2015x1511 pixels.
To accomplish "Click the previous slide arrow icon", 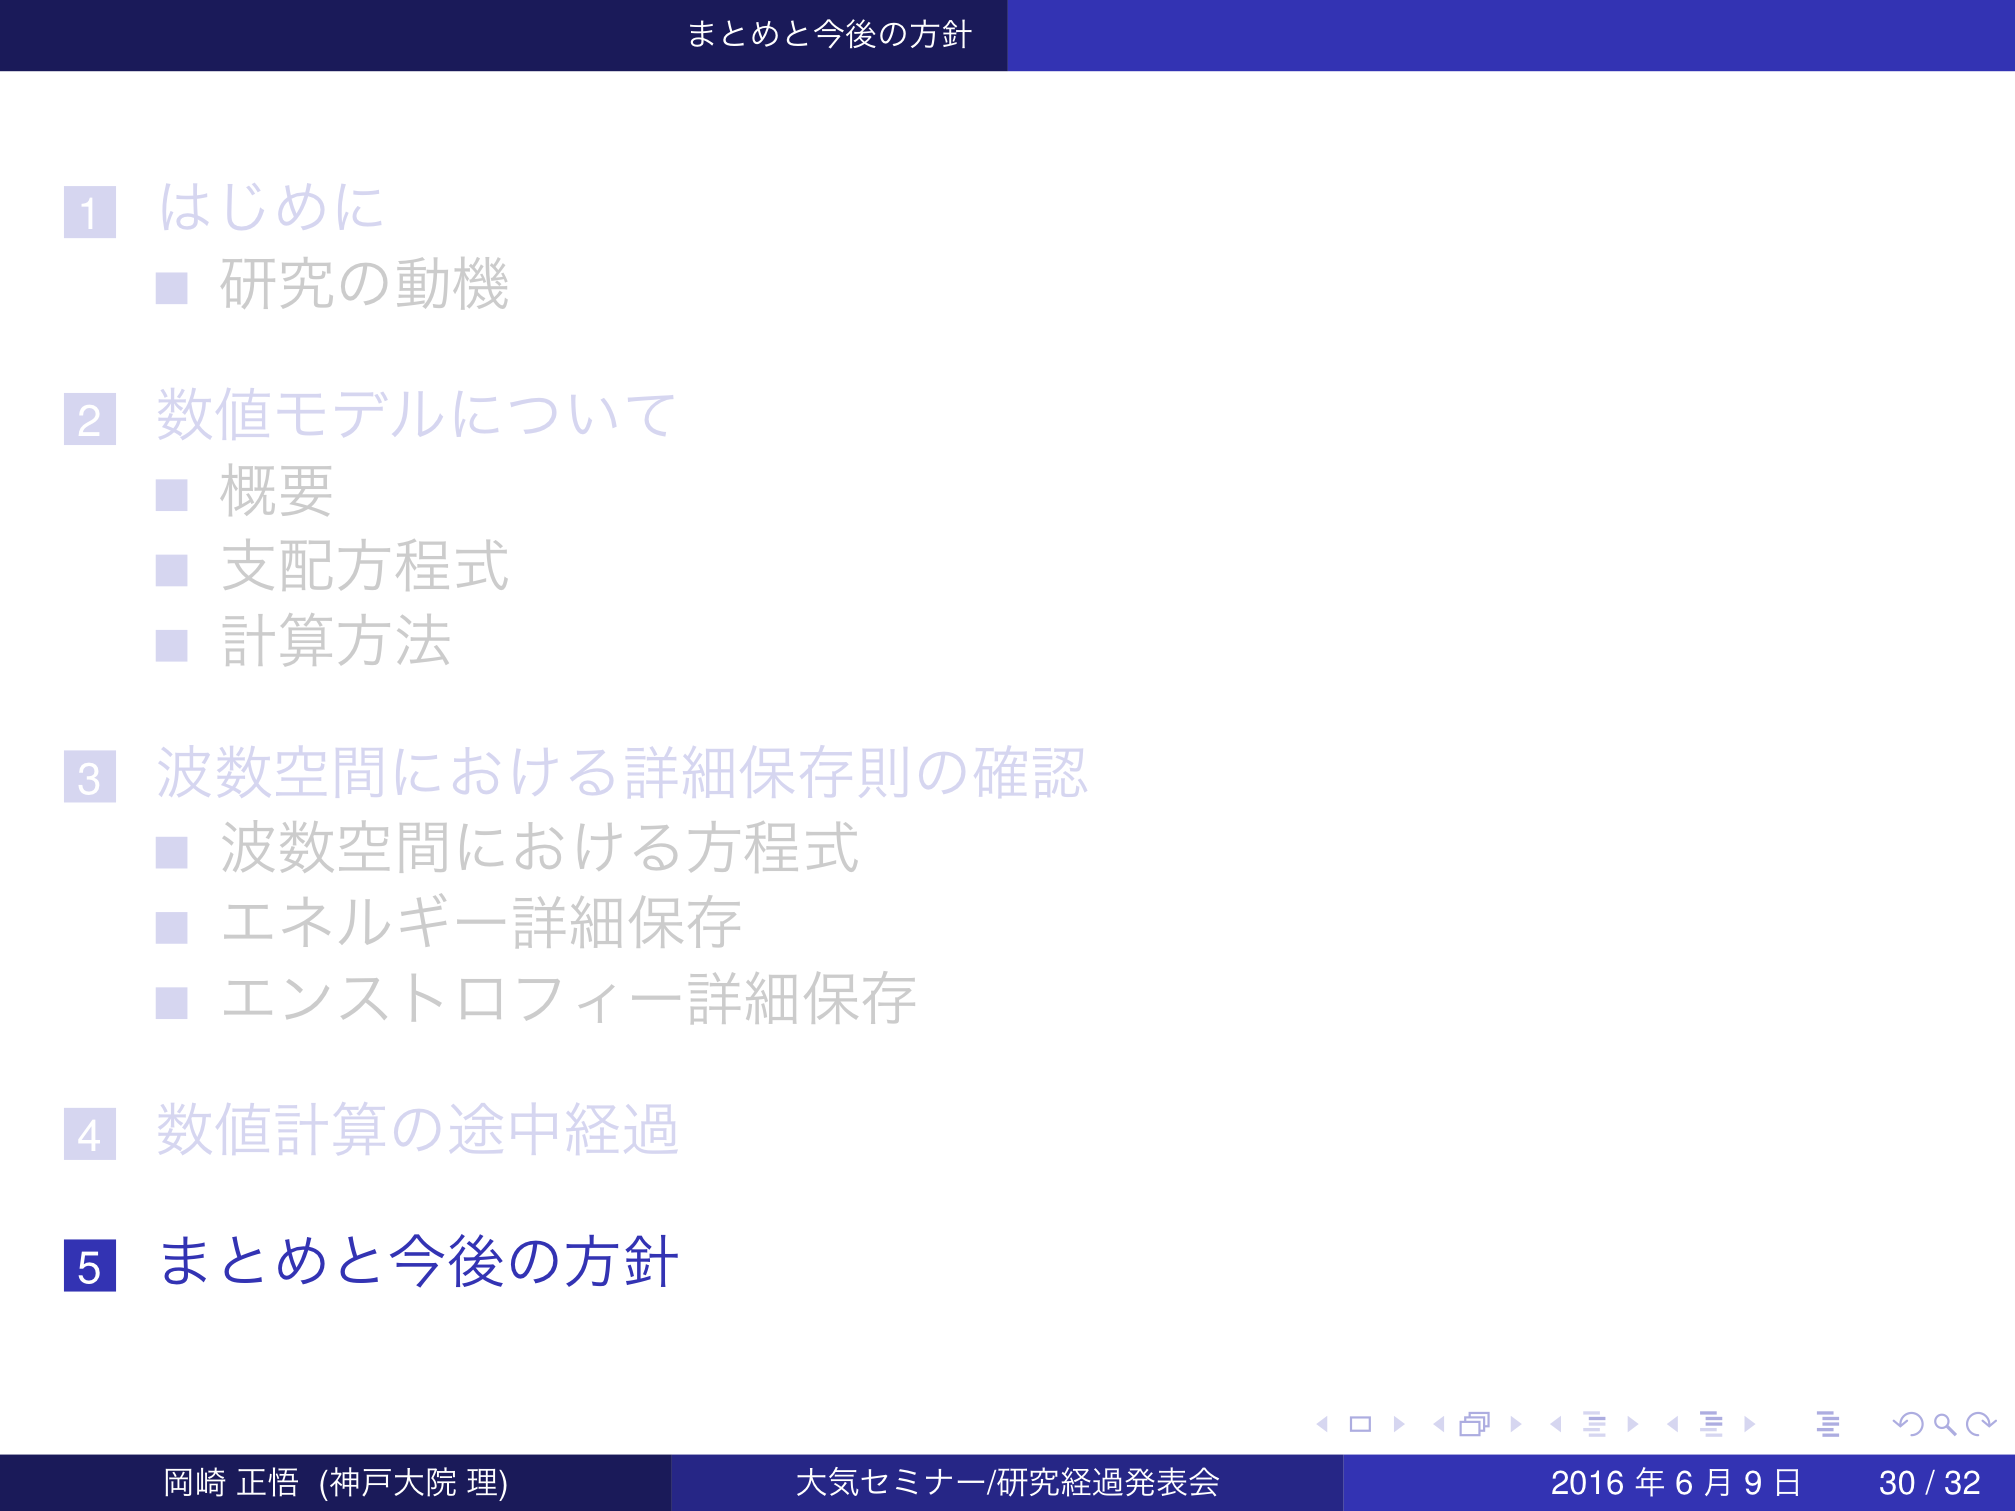I will (x=1323, y=1424).
